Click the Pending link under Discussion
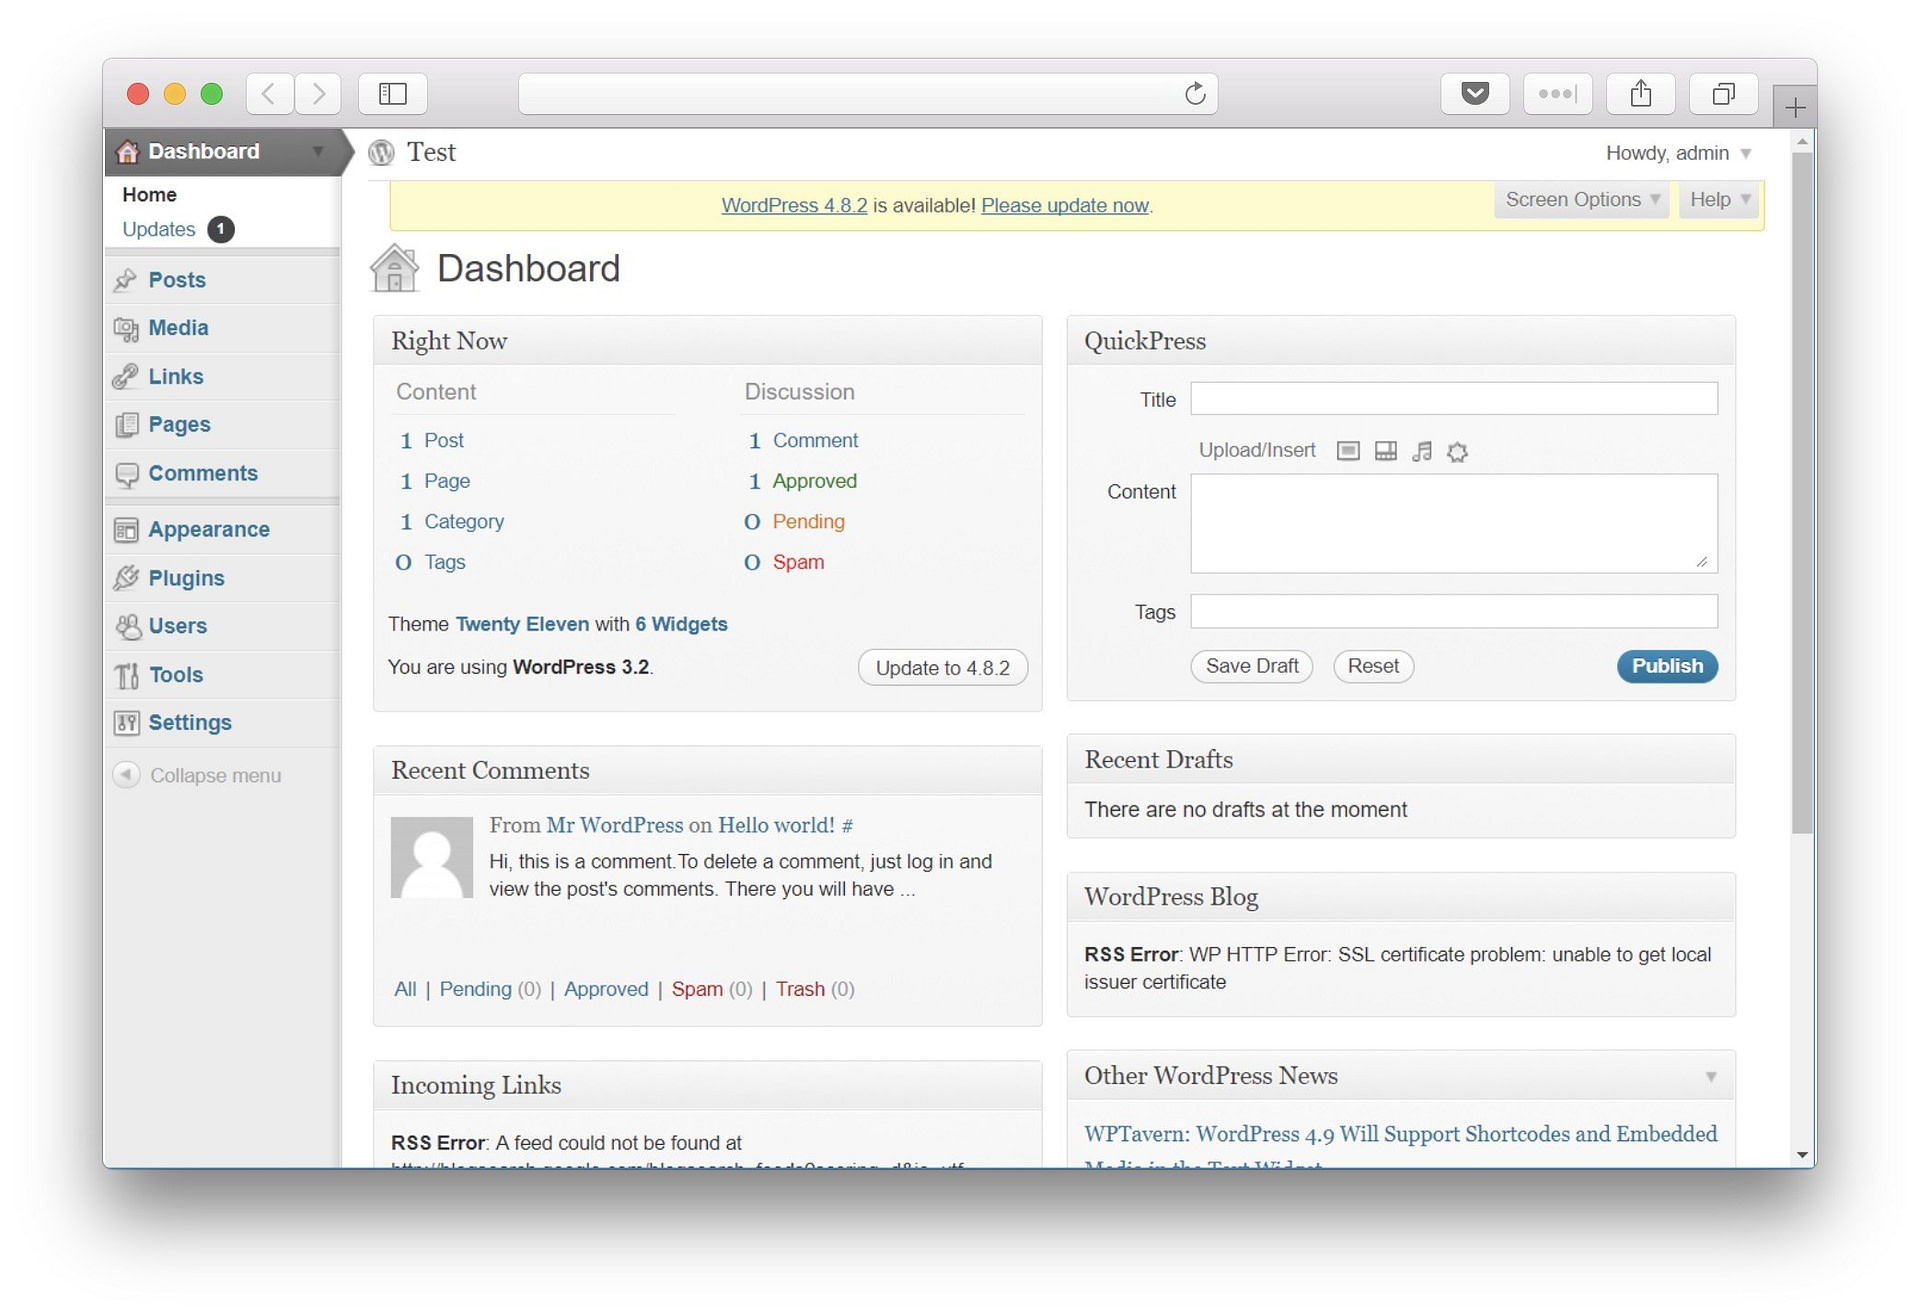Viewport: 1920px width, 1316px height. point(808,522)
